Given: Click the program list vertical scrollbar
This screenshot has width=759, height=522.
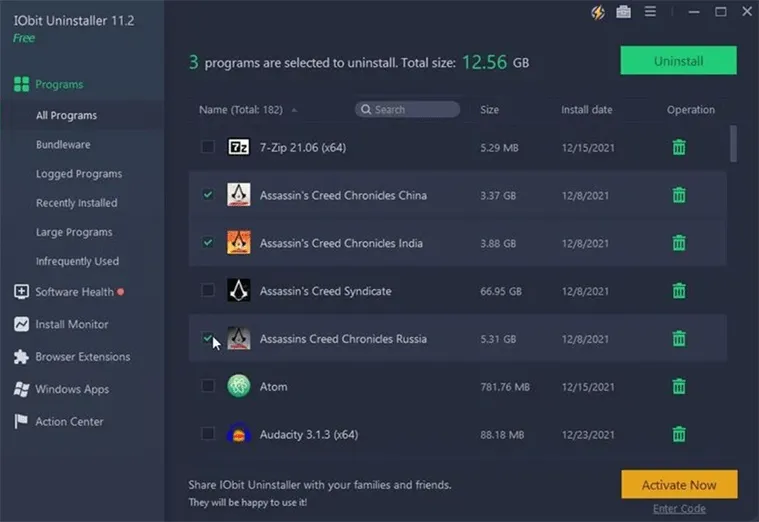Looking at the screenshot, I should [x=733, y=144].
